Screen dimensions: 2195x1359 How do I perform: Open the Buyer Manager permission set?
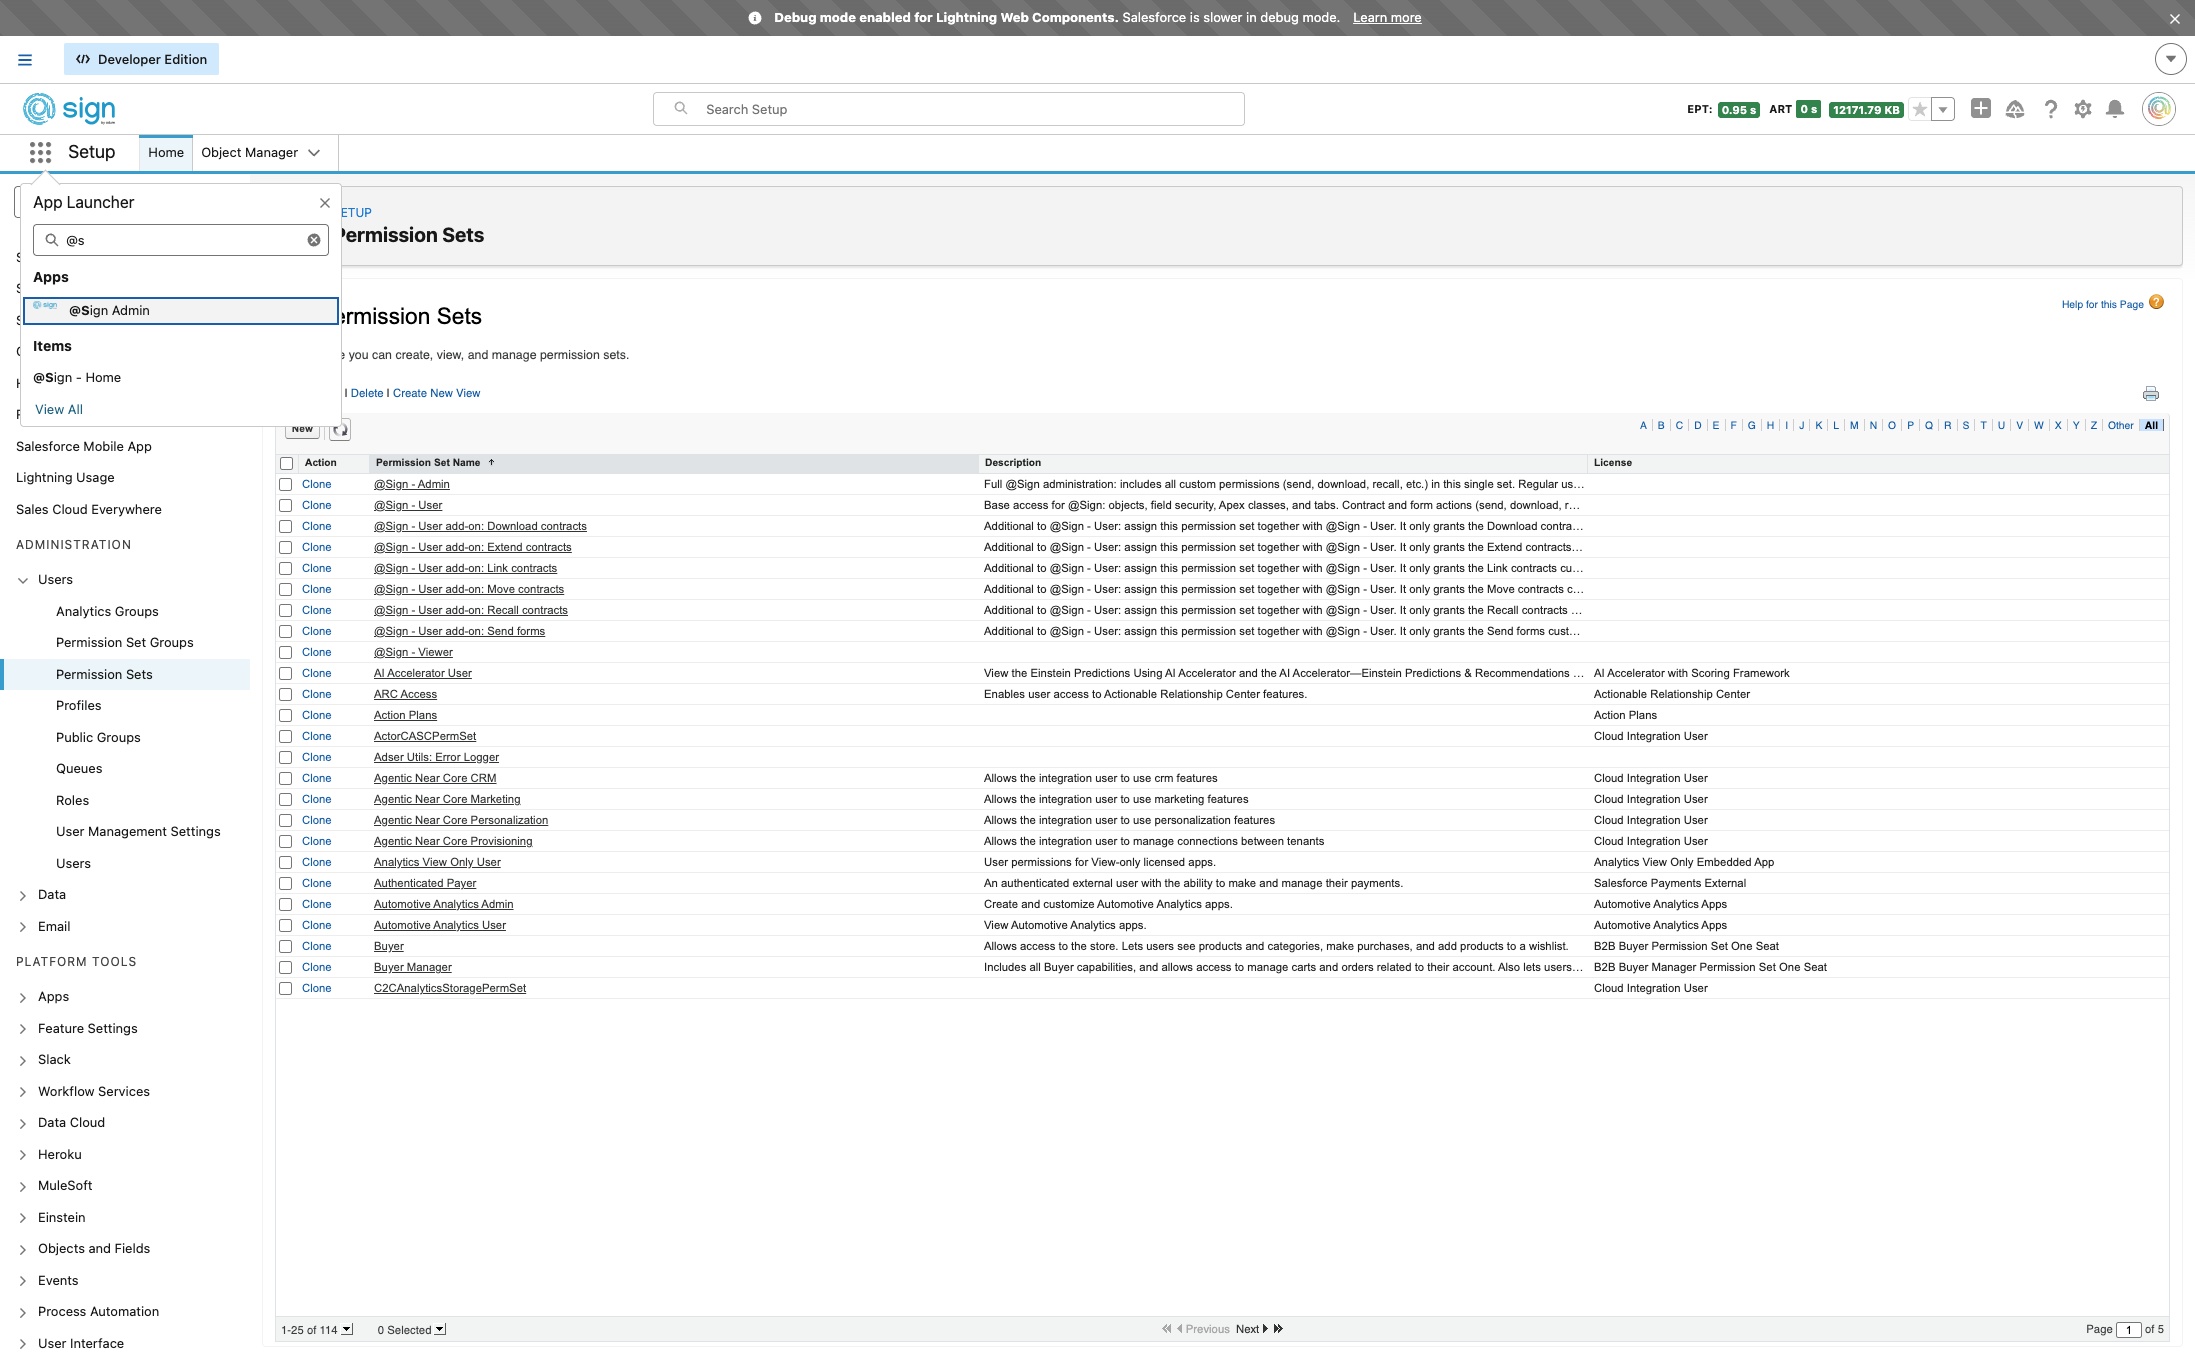(412, 967)
